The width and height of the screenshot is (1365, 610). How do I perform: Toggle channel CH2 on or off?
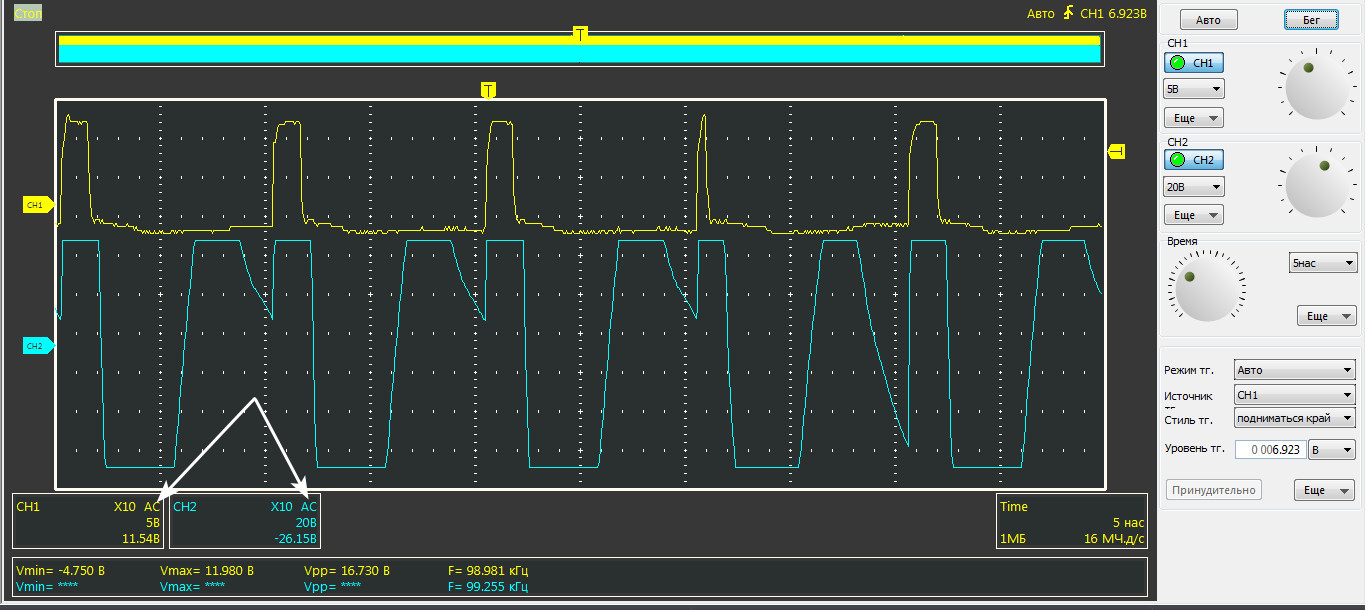1193,160
